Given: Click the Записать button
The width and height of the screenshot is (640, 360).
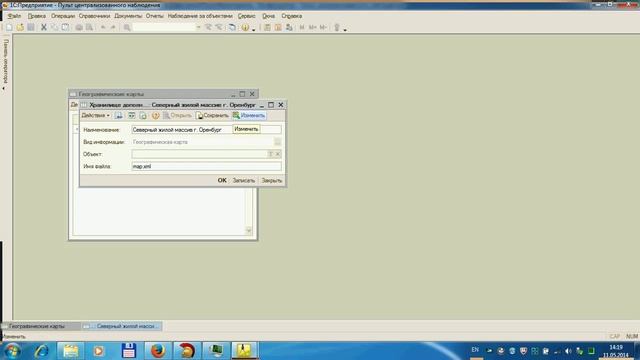Looking at the screenshot, I should (244, 180).
